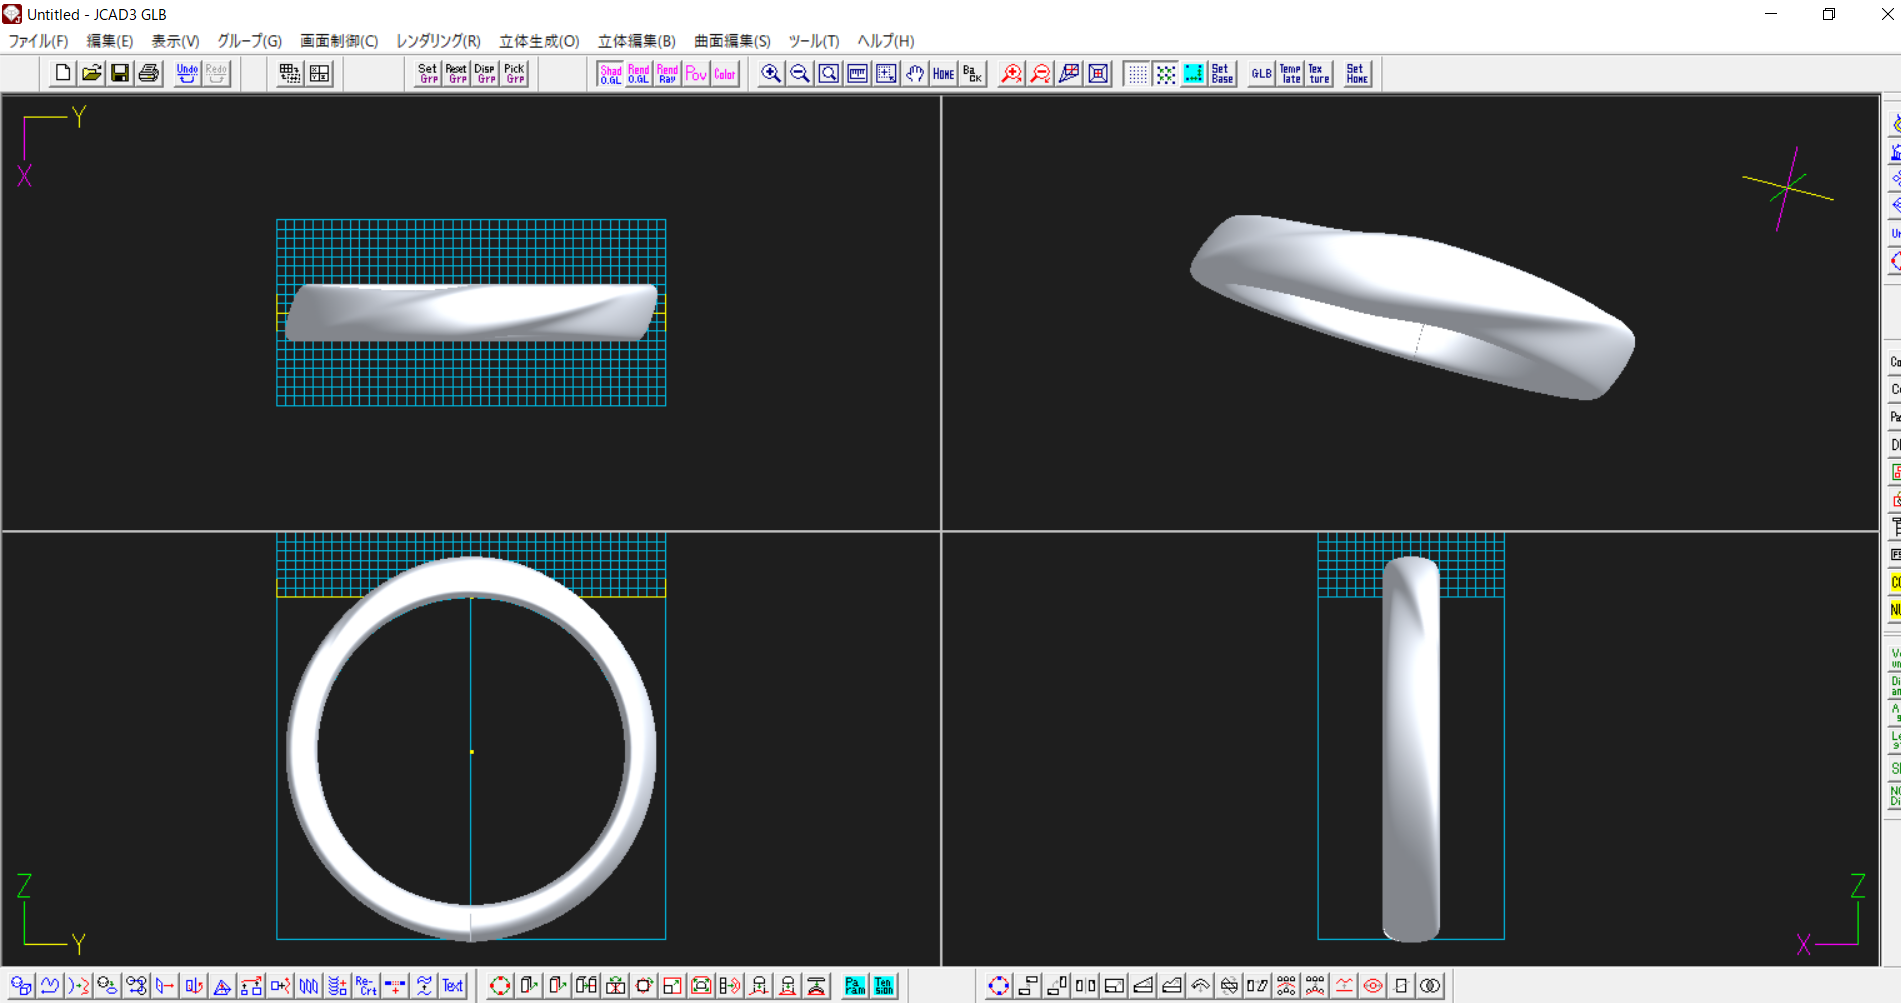Open the ファイル(F) menu
This screenshot has height=1003, width=1901.
pyautogui.click(x=38, y=41)
